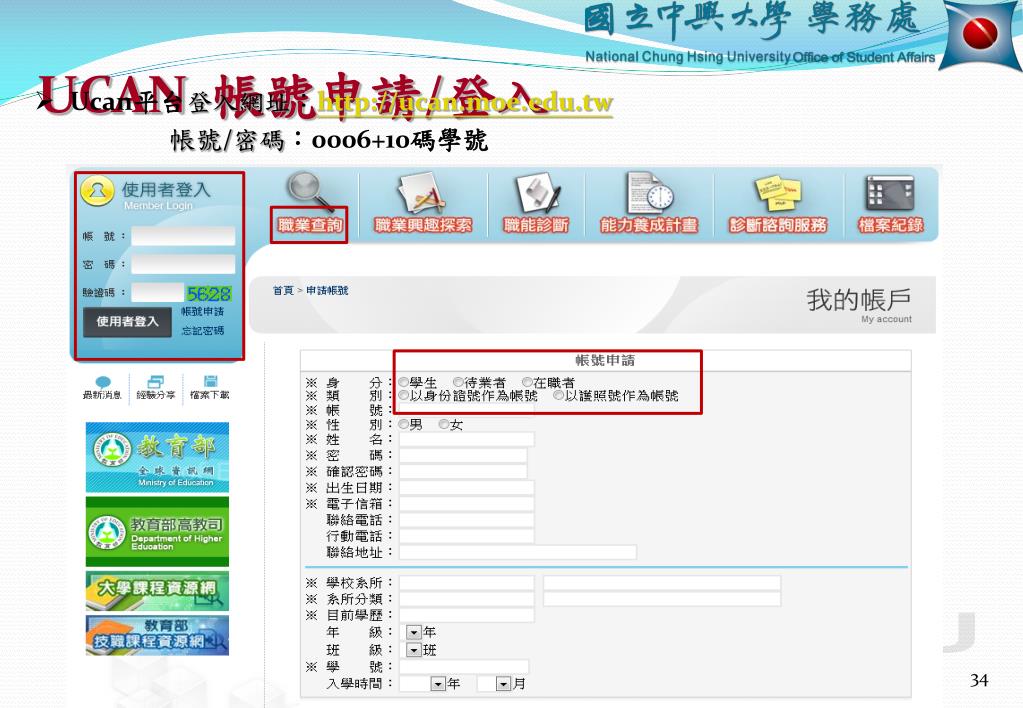The image size is (1023, 708).
Task: Click the 使用者登入 login button
Action: tap(127, 322)
